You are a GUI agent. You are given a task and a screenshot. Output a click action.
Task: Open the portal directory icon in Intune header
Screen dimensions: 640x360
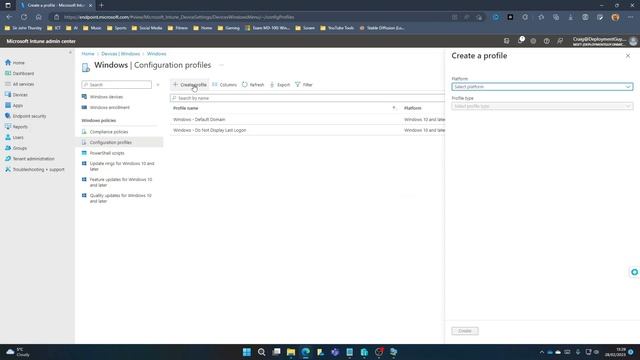(x=507, y=41)
